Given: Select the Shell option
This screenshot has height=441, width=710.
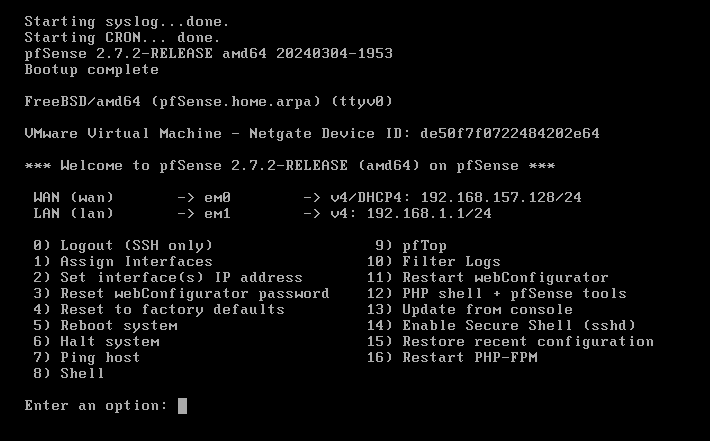Looking at the screenshot, I should [x=69, y=374].
